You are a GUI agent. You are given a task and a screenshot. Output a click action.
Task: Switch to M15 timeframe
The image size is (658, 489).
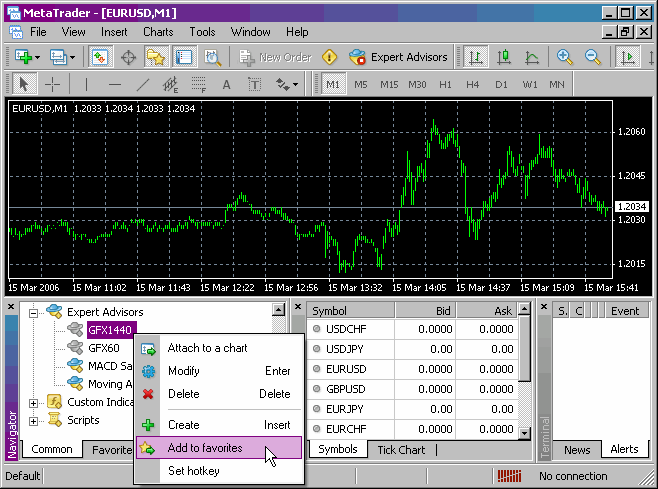(389, 84)
